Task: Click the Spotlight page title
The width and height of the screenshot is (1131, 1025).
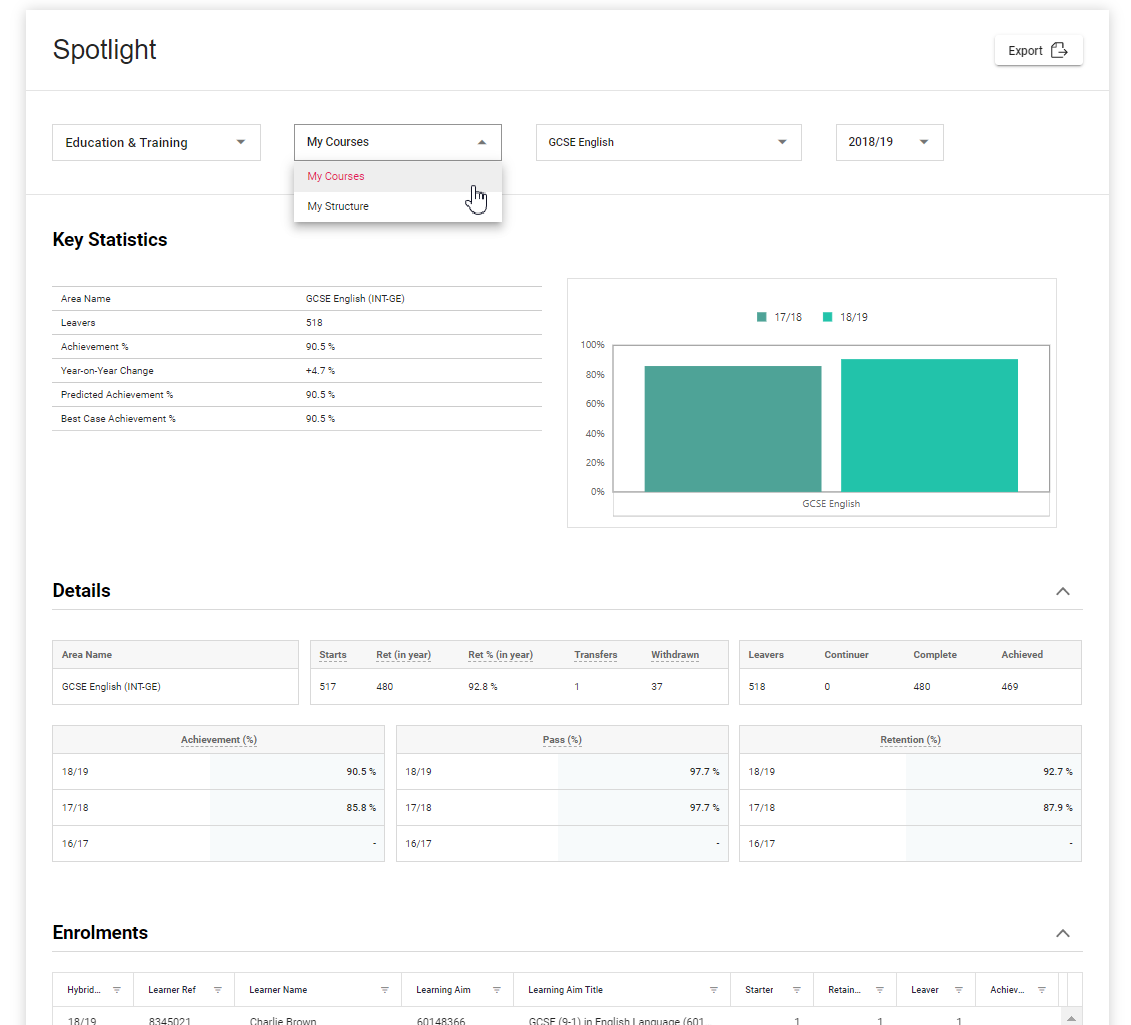Action: click(x=105, y=50)
